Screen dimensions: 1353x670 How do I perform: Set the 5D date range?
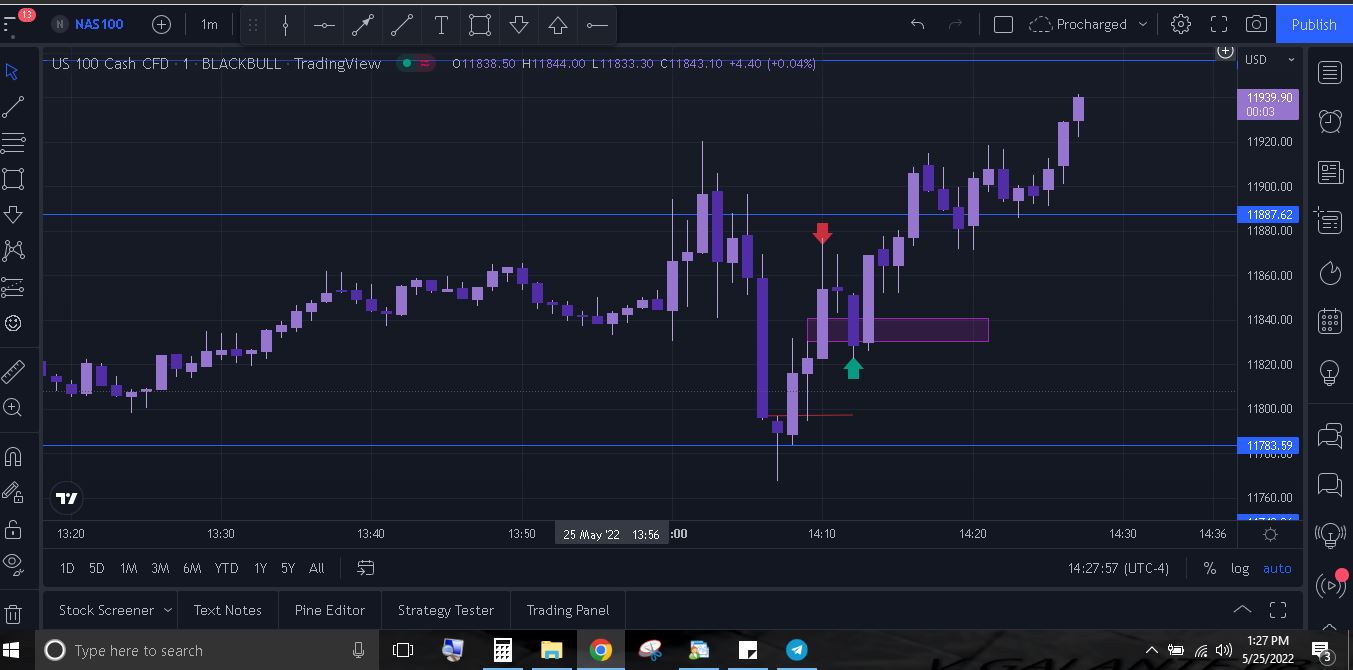(x=96, y=568)
